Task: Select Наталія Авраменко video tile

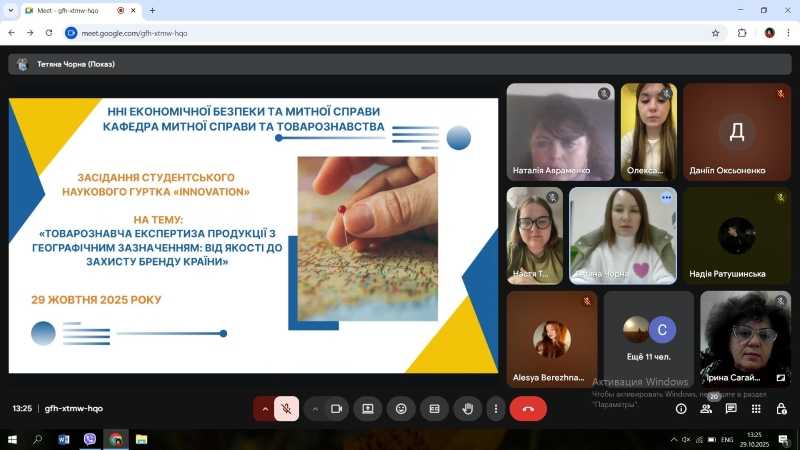Action: [x=560, y=132]
